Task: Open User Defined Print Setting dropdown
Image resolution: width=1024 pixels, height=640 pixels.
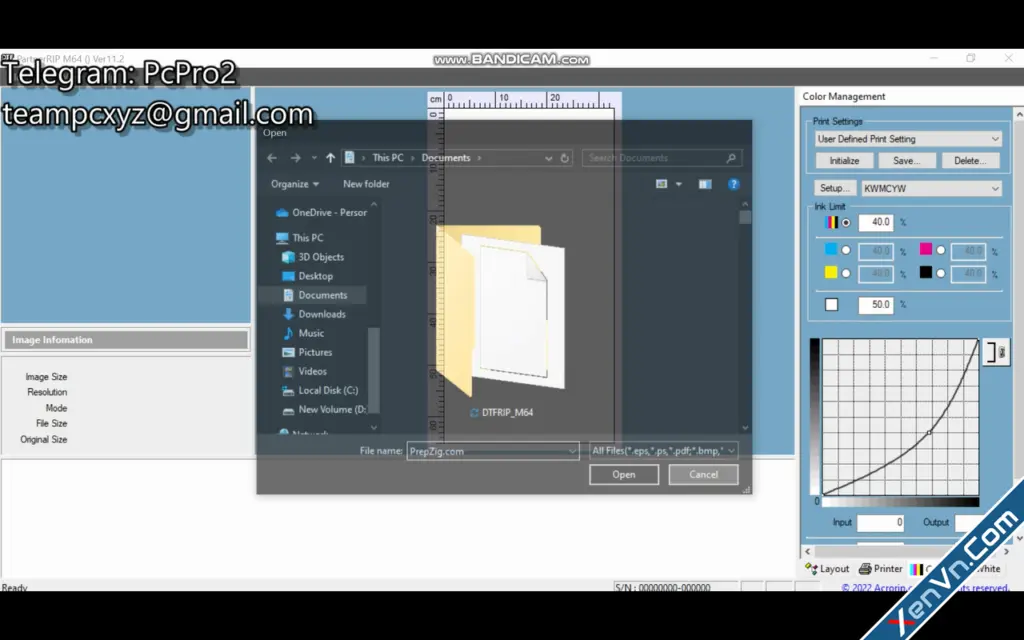Action: click(x=908, y=139)
